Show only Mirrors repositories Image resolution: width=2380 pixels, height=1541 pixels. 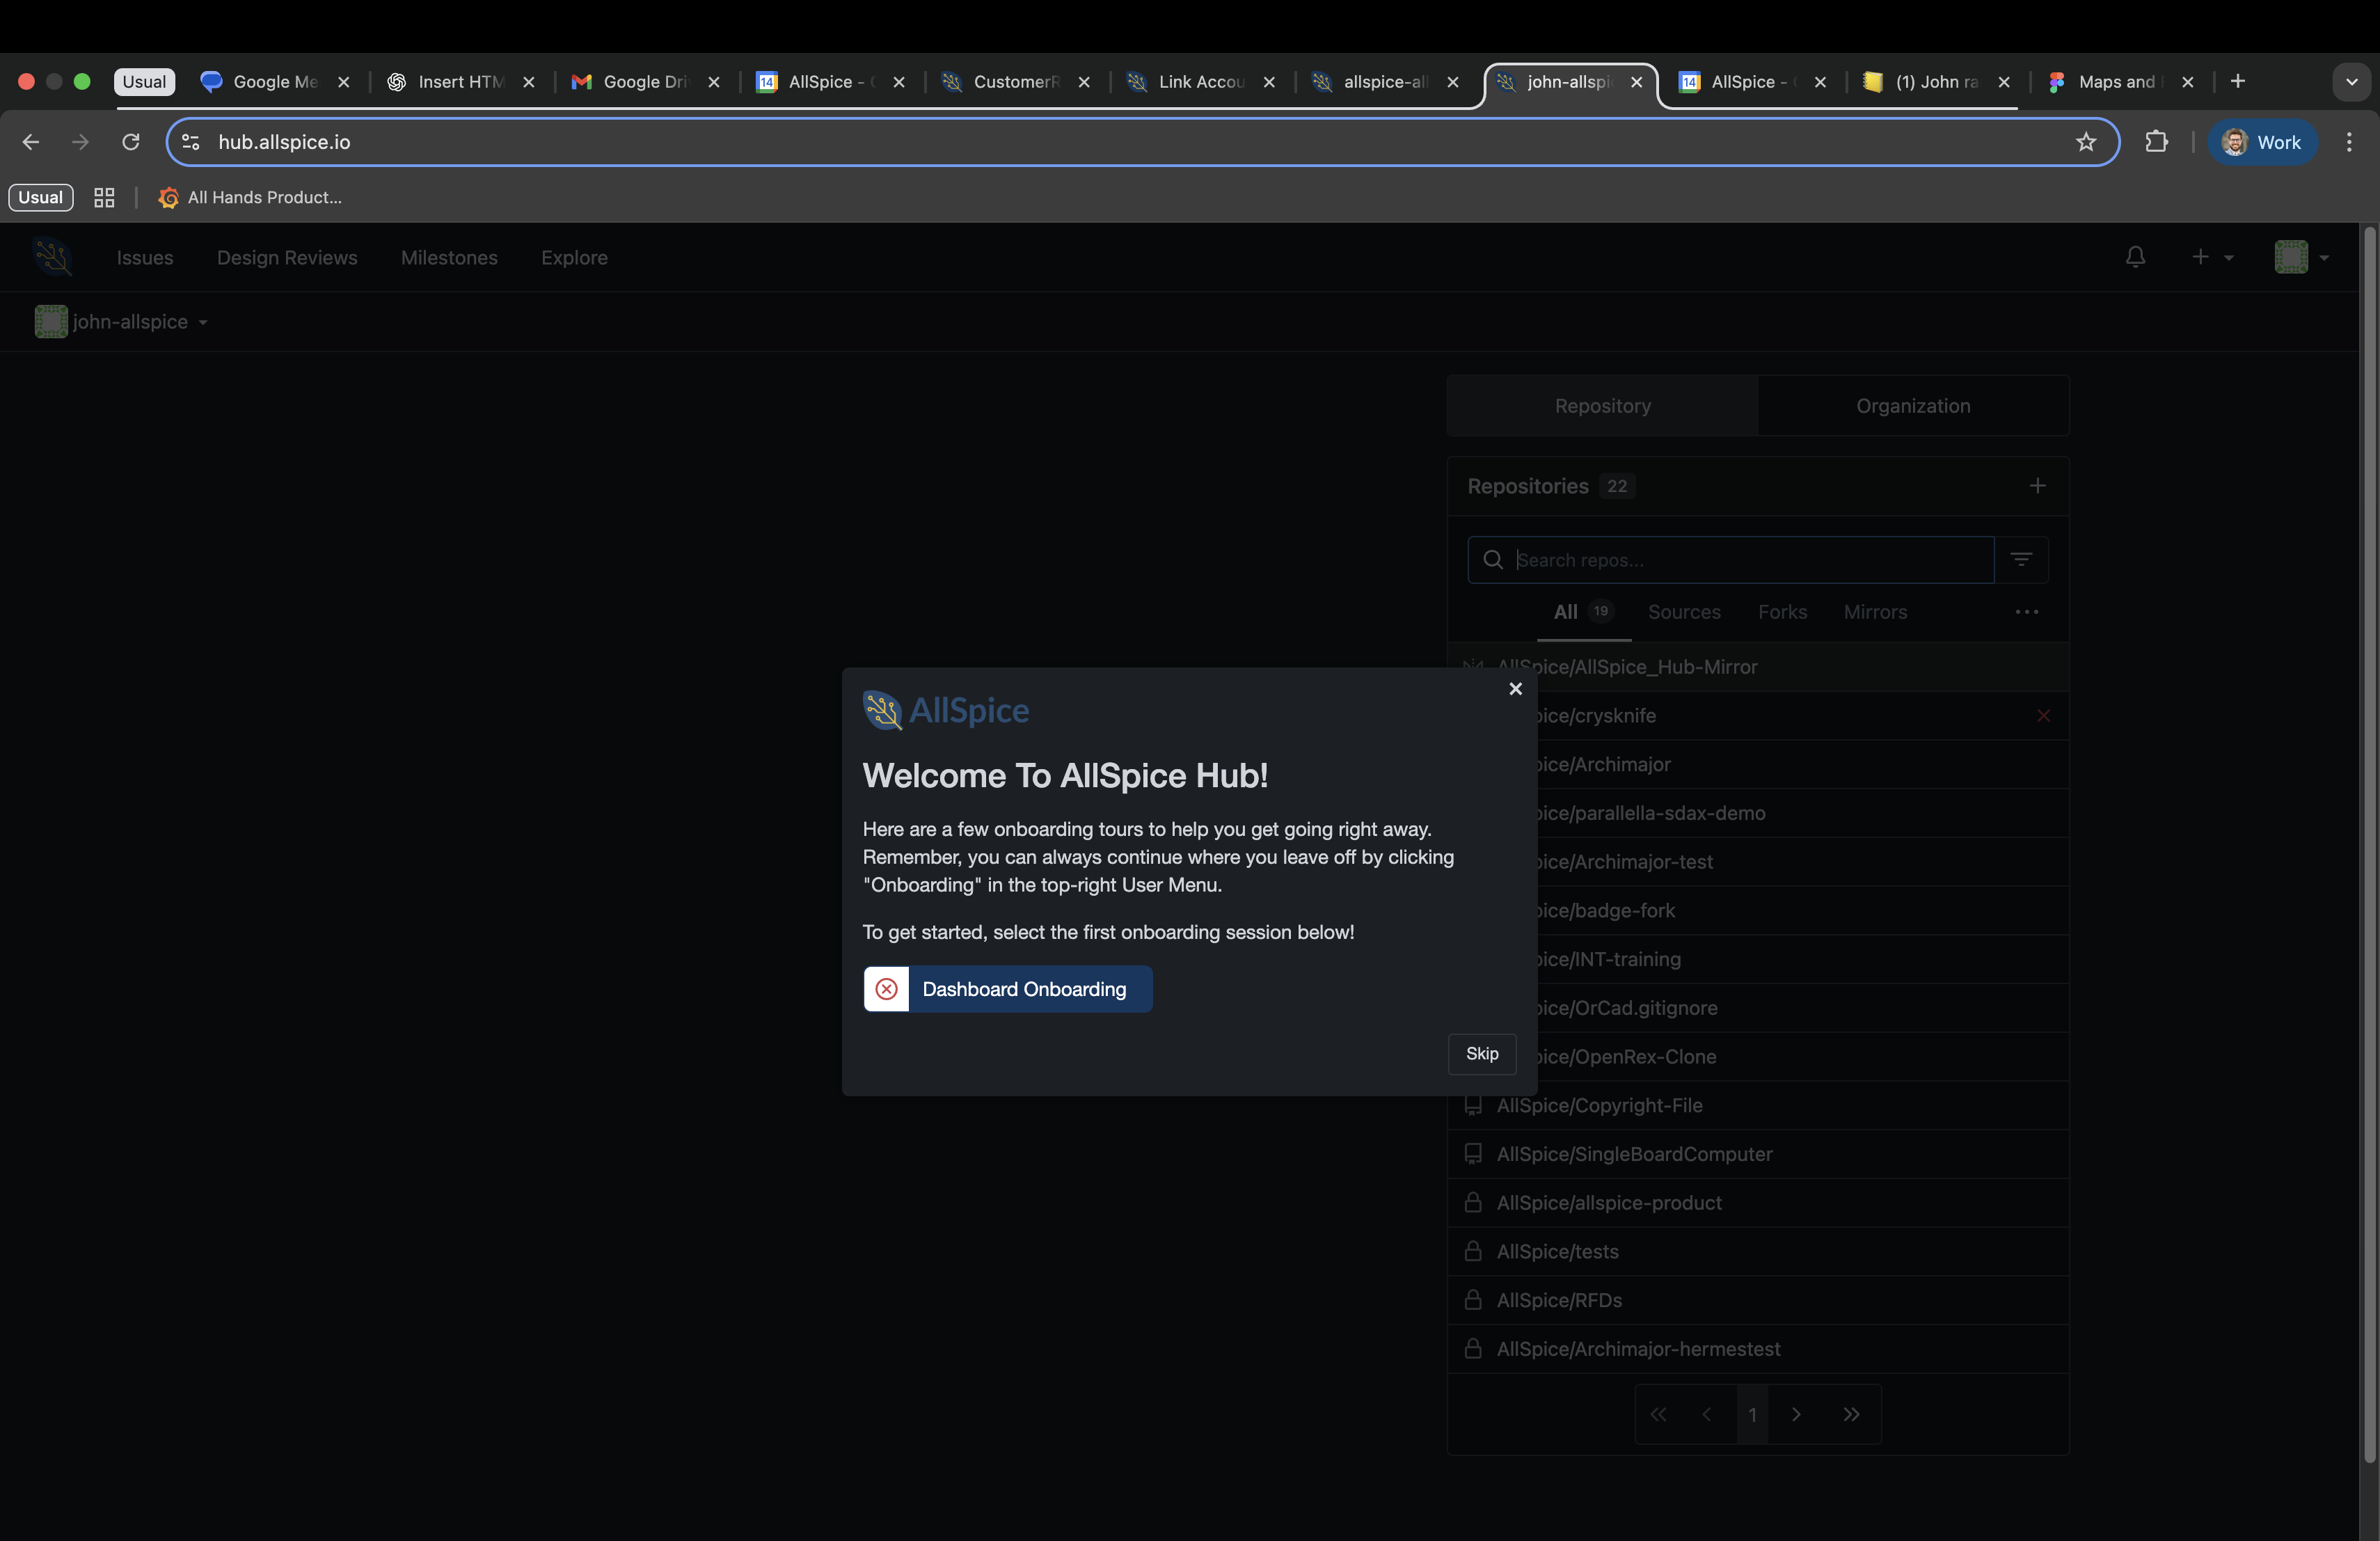tap(1875, 612)
